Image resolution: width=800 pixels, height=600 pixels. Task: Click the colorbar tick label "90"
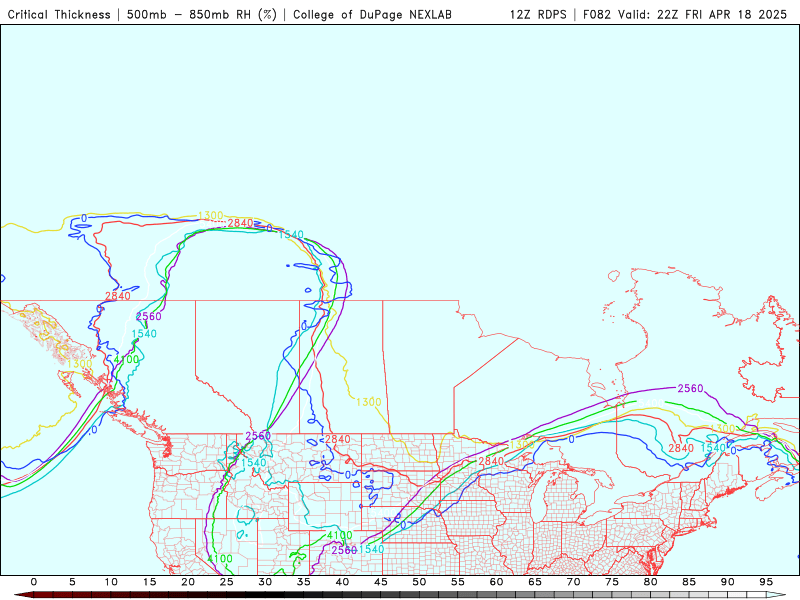point(728,582)
